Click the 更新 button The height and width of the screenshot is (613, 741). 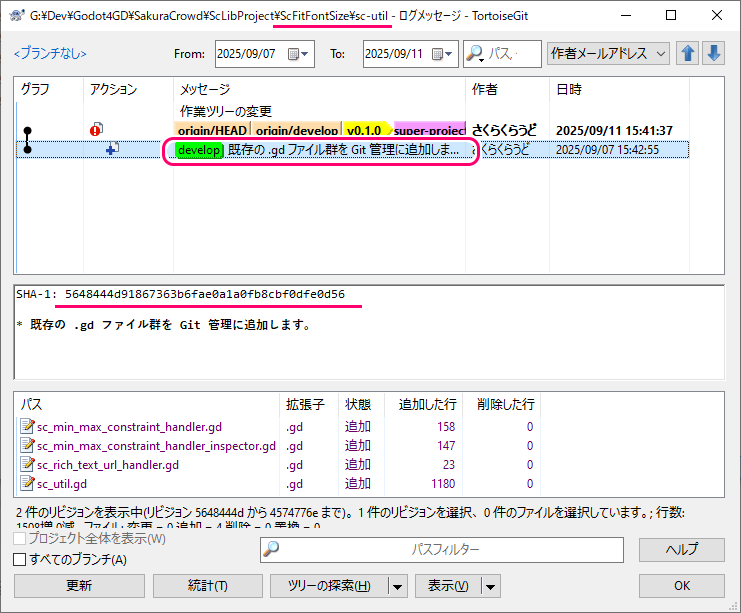79,586
